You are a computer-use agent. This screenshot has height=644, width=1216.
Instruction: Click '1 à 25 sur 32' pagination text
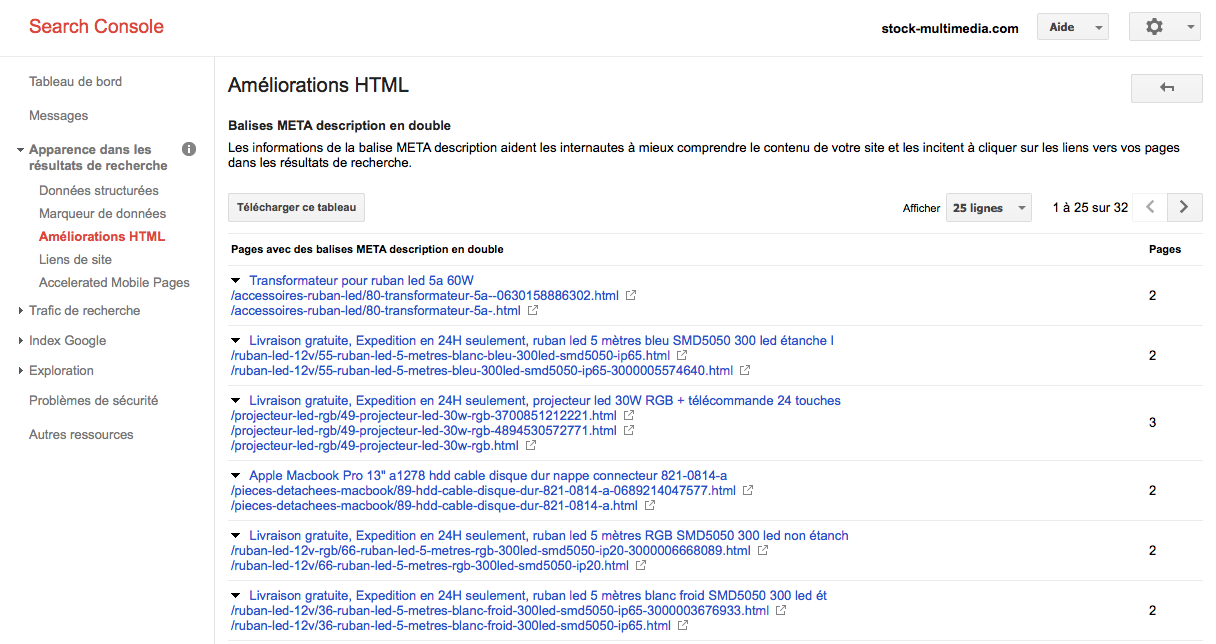(1090, 208)
